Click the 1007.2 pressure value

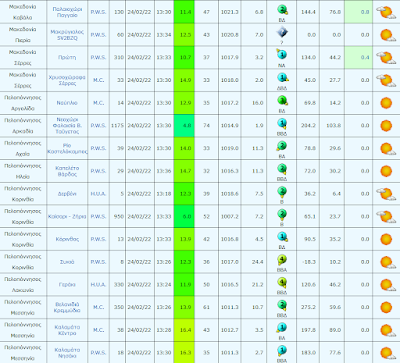pos(230,216)
